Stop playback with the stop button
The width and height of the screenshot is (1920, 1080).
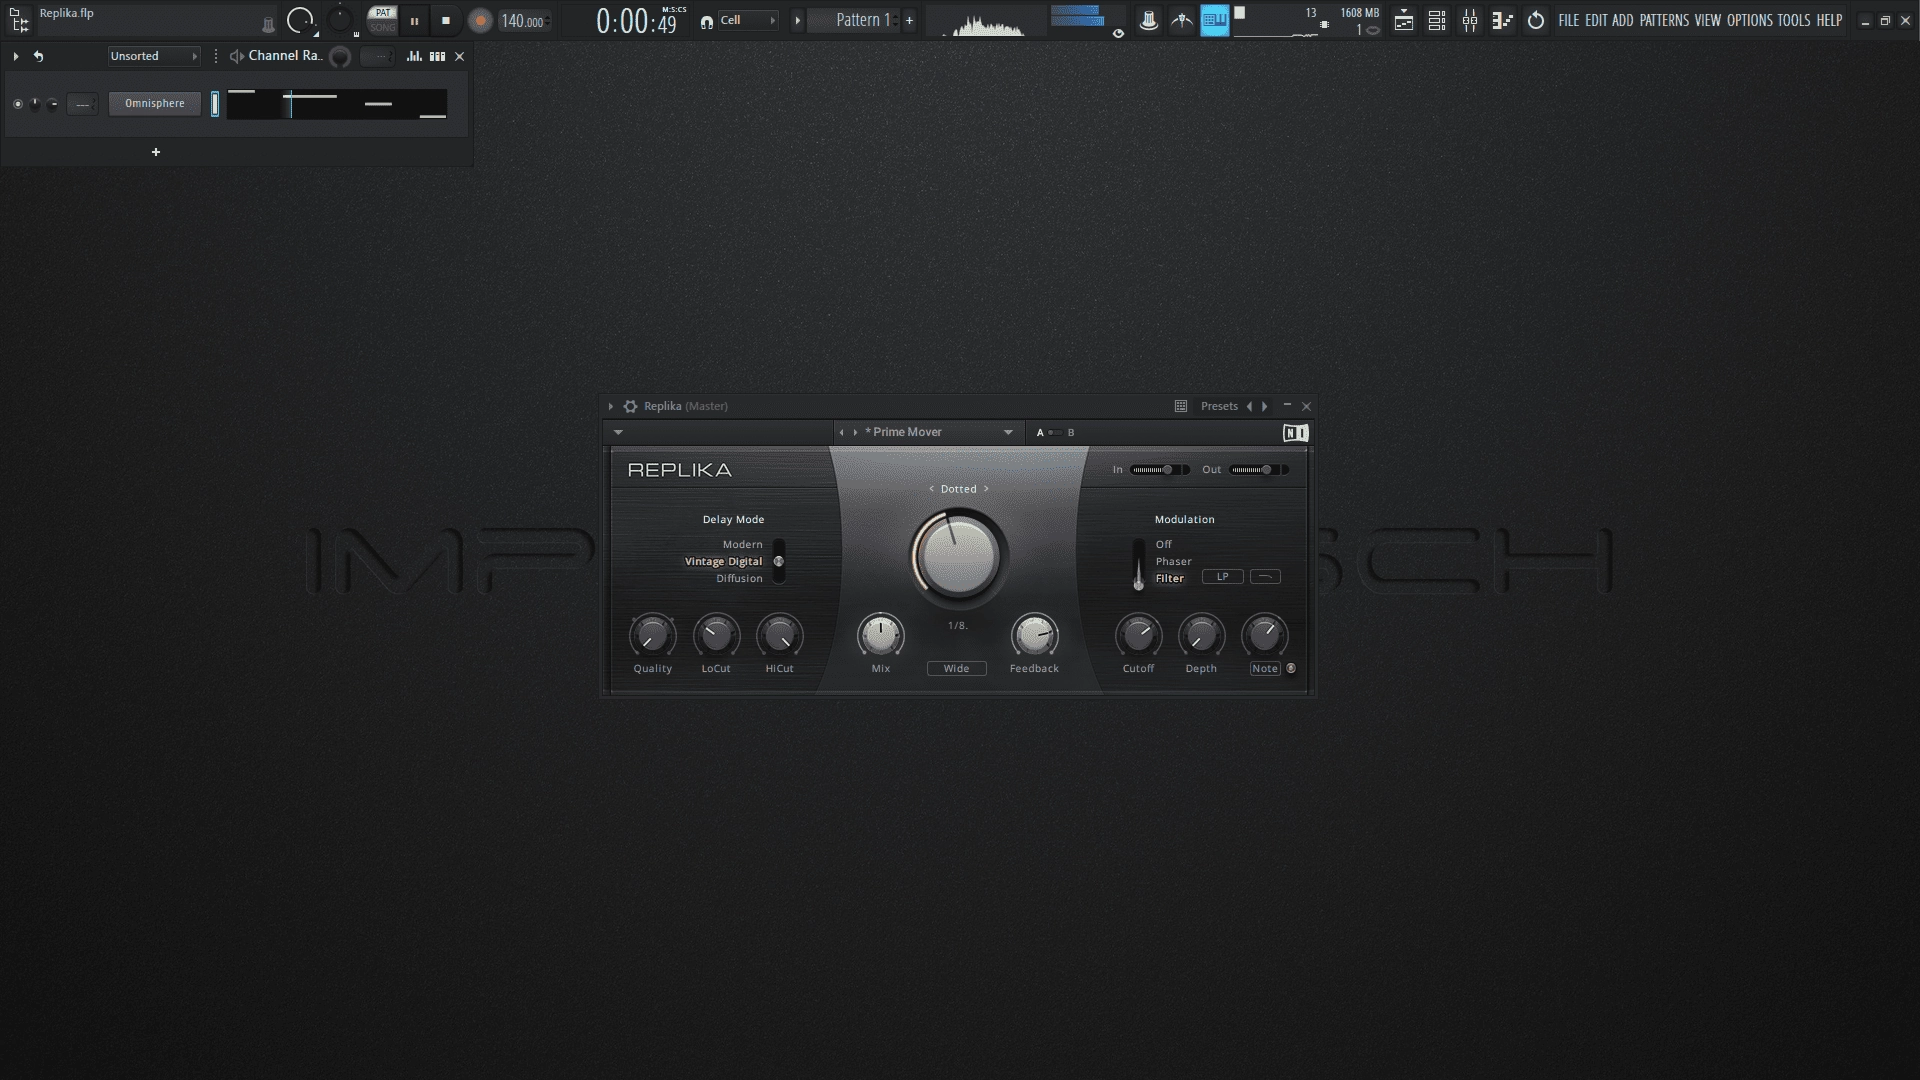(x=446, y=20)
